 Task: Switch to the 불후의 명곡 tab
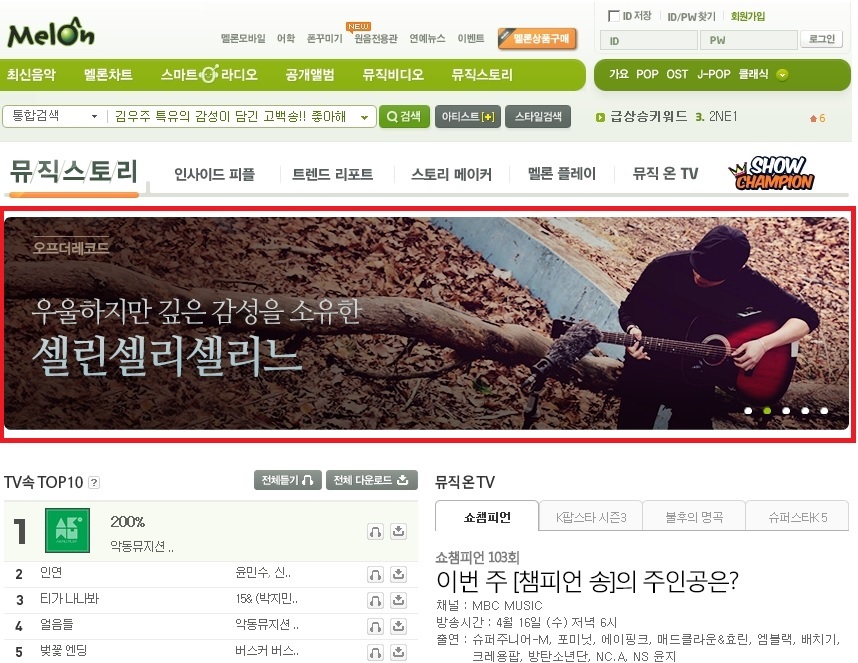click(x=694, y=517)
